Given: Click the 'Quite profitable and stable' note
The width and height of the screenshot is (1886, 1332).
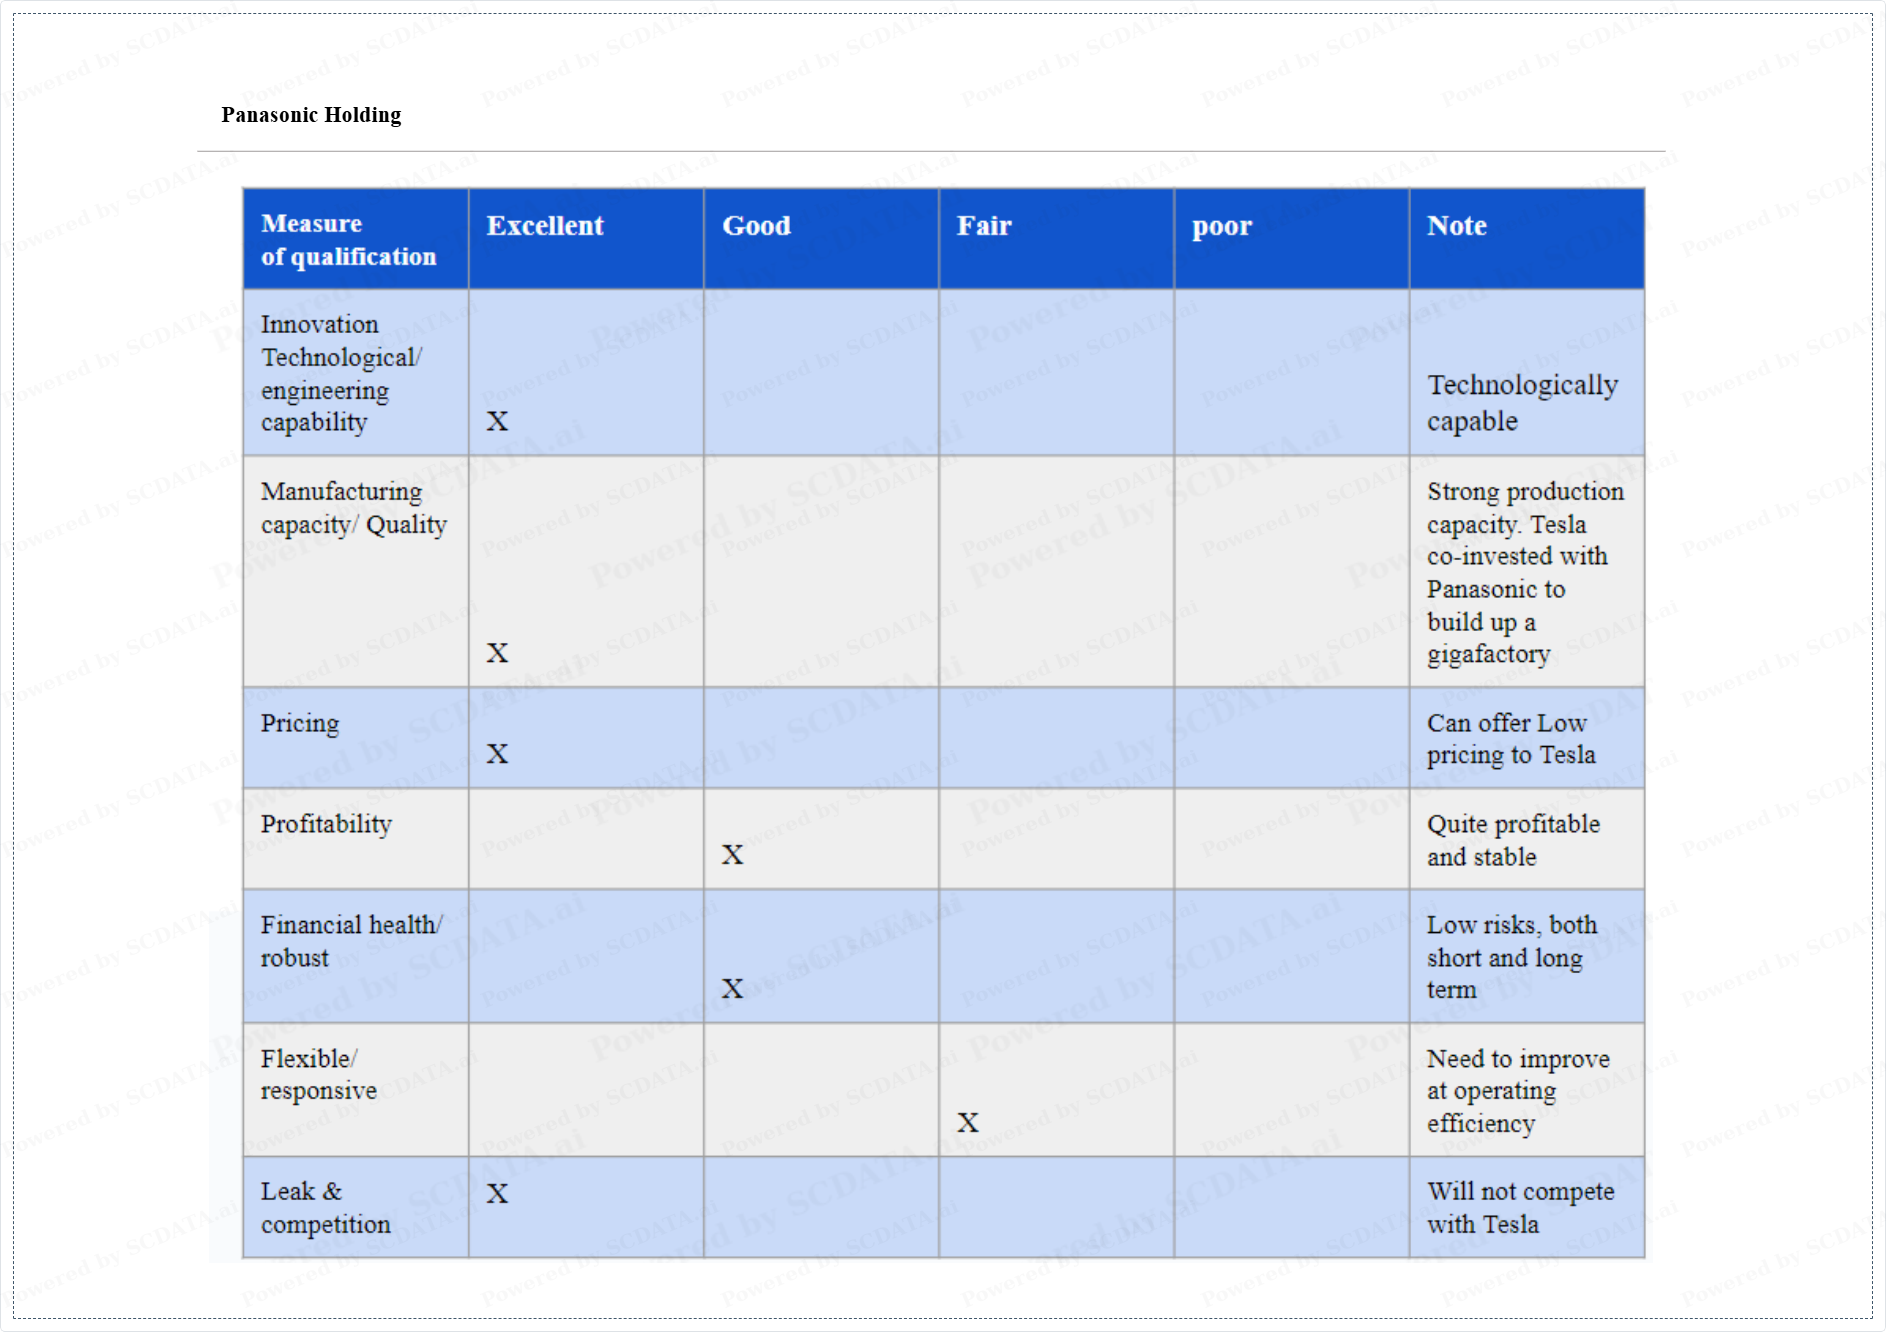Looking at the screenshot, I should pos(1513,840).
